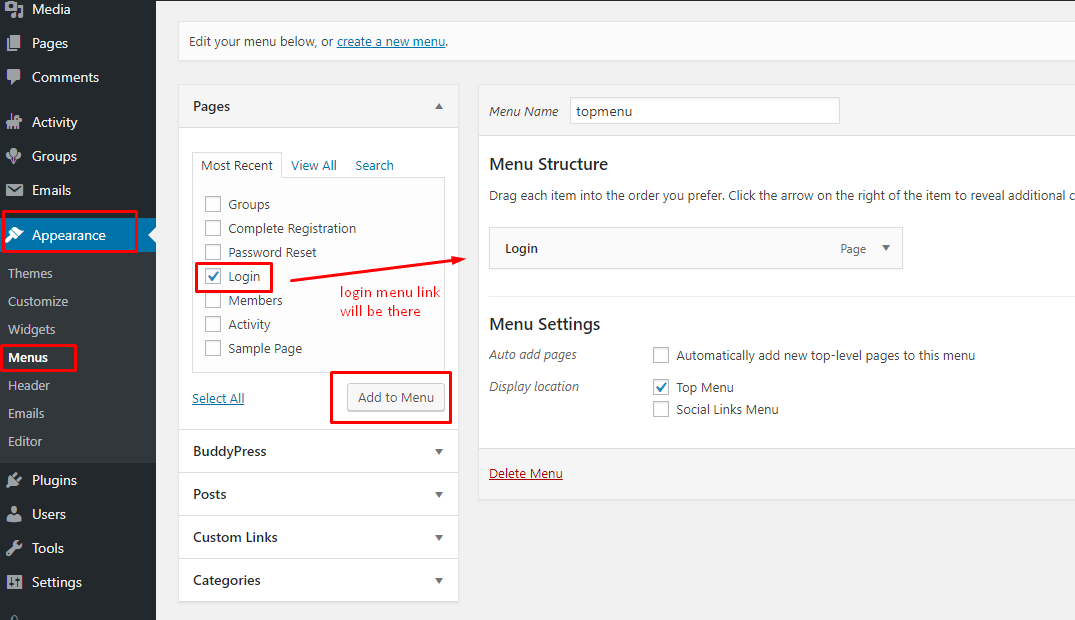Click the create a new menu link

click(391, 42)
